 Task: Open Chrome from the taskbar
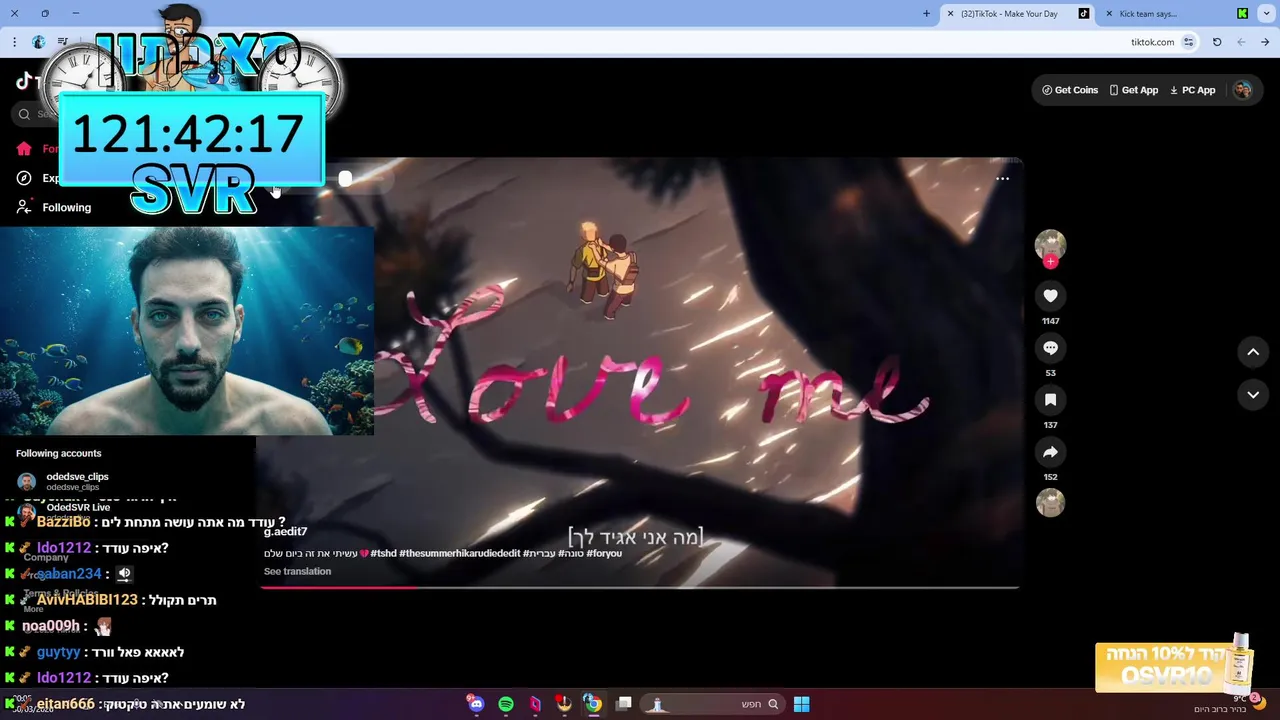[x=593, y=704]
